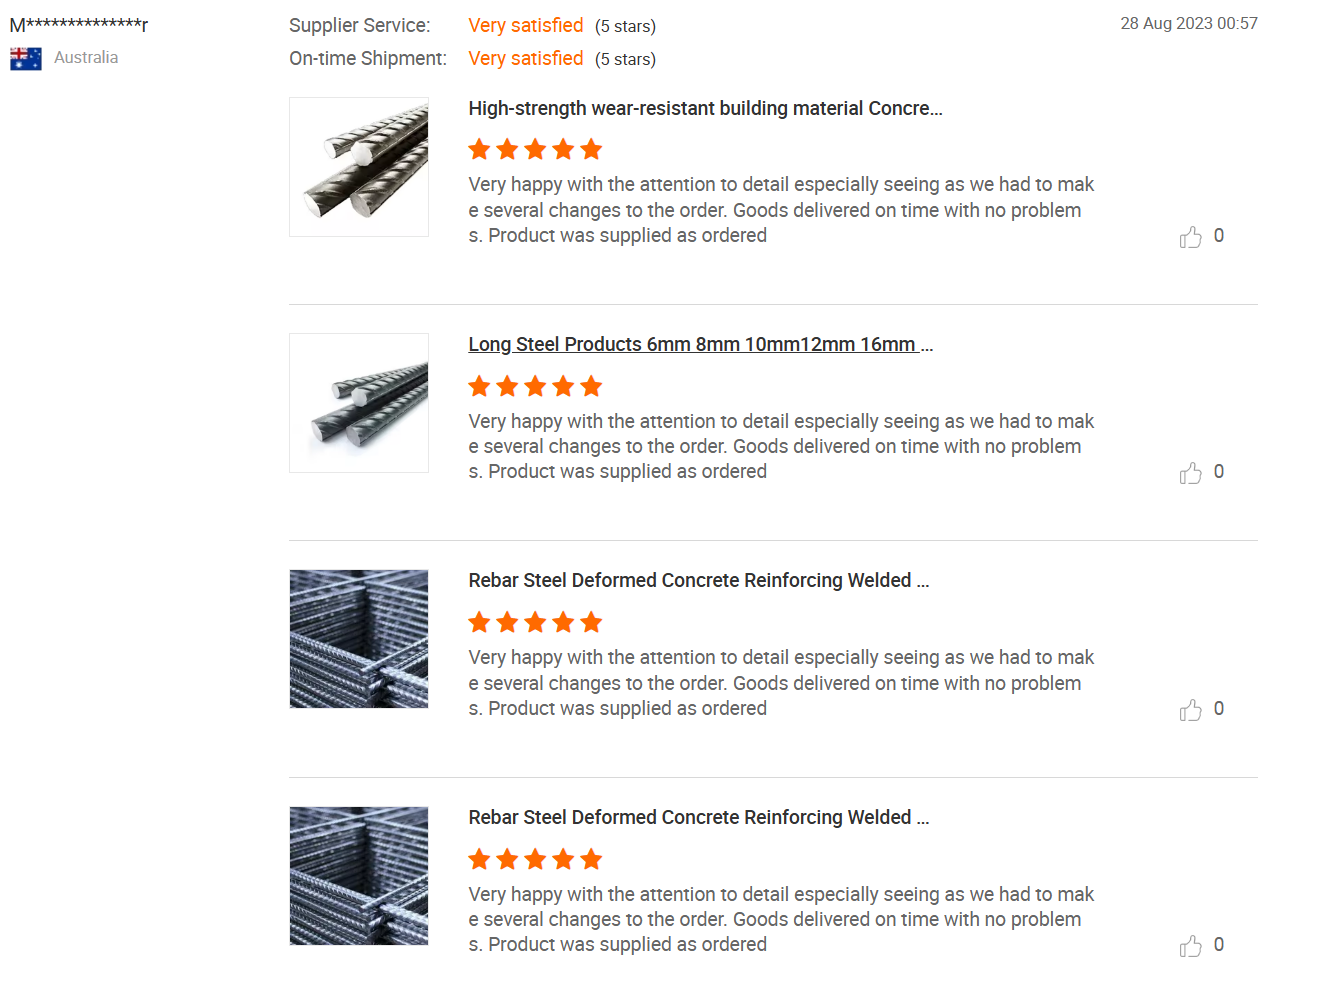The width and height of the screenshot is (1328, 988).
Task: View the third review's welded mesh thumbnail
Action: click(x=359, y=639)
